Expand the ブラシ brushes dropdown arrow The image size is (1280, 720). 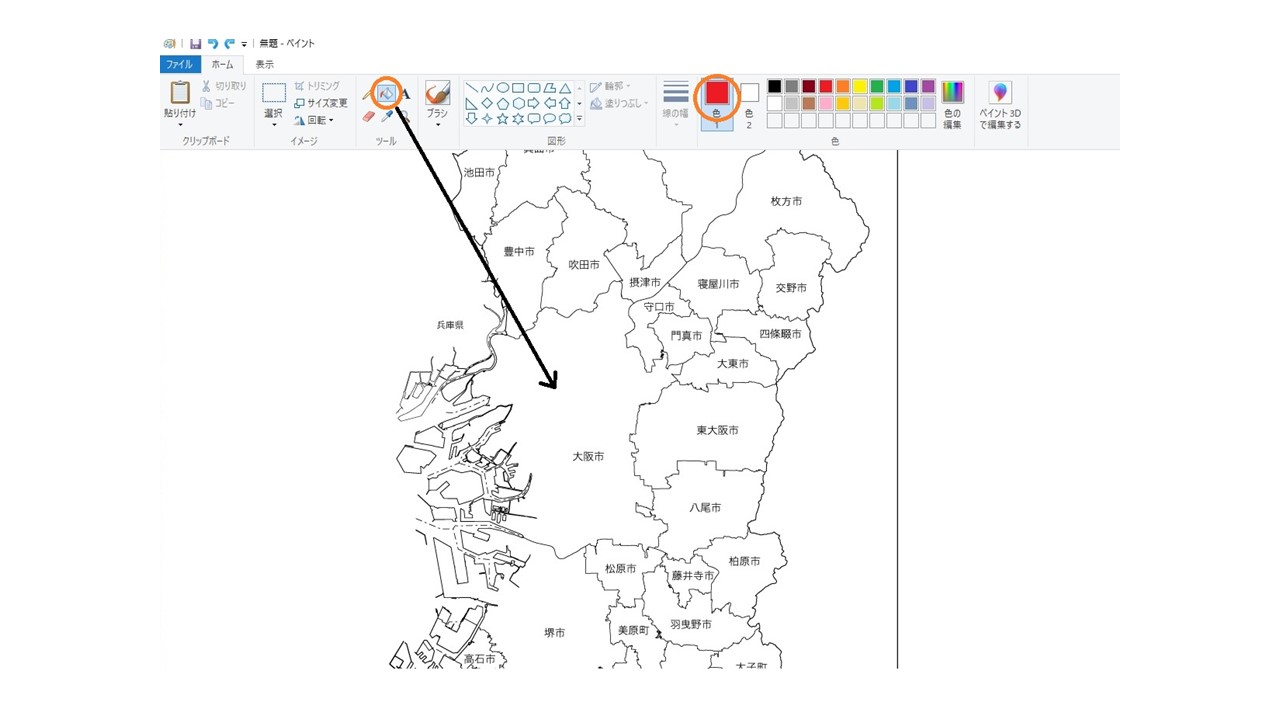coord(437,125)
